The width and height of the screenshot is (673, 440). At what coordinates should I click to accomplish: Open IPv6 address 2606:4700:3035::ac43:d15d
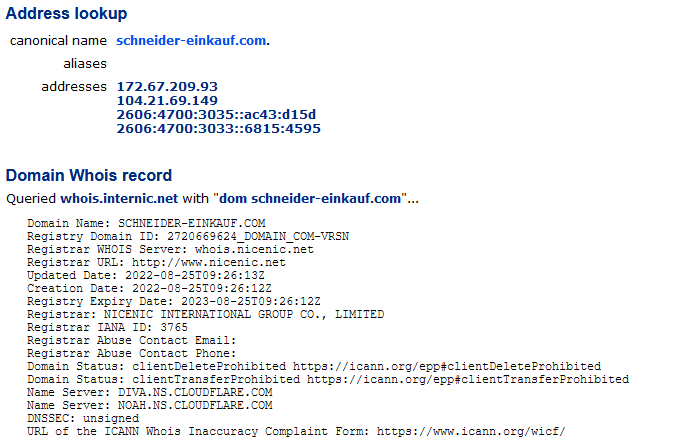[216, 115]
